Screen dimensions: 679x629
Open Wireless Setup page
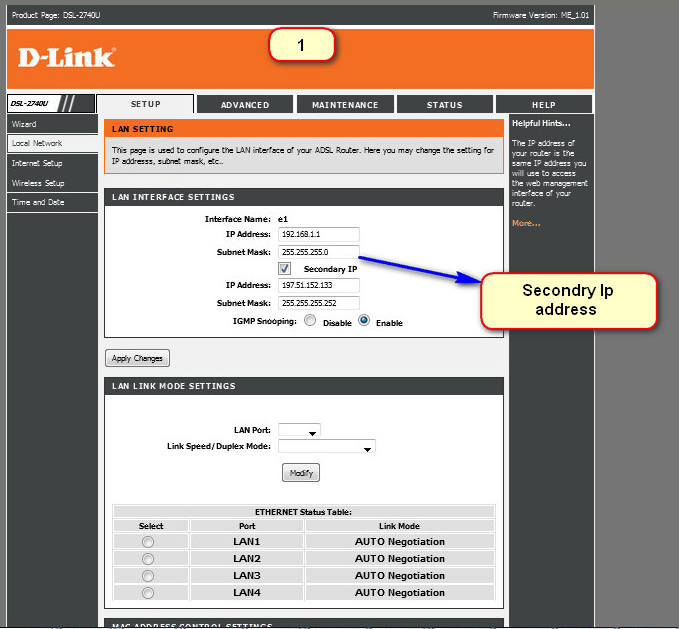38,183
